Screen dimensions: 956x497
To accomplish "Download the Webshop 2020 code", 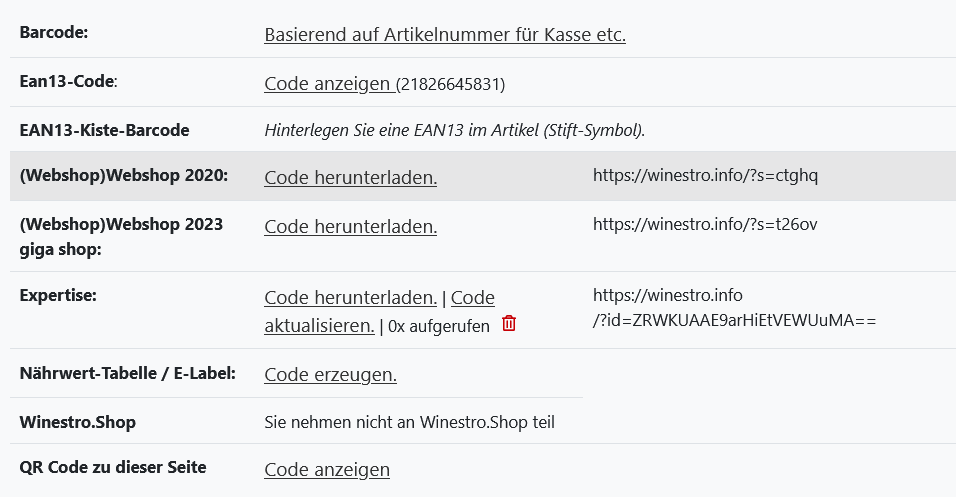I will point(350,177).
